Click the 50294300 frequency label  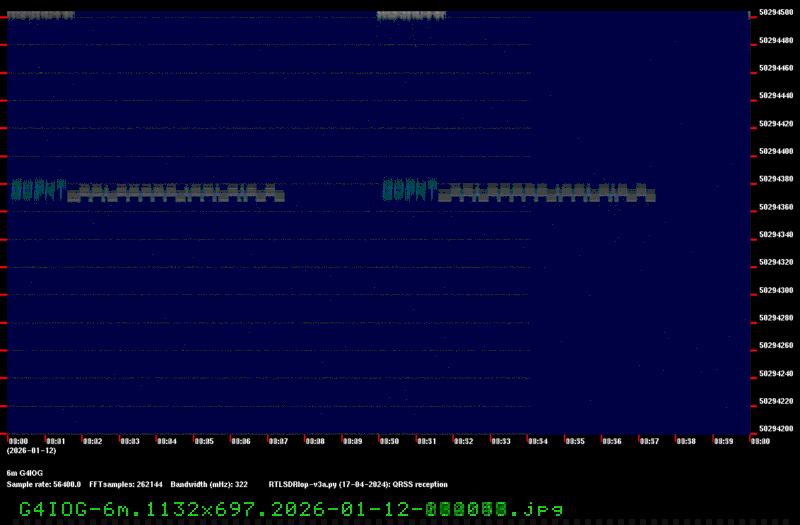click(x=776, y=290)
